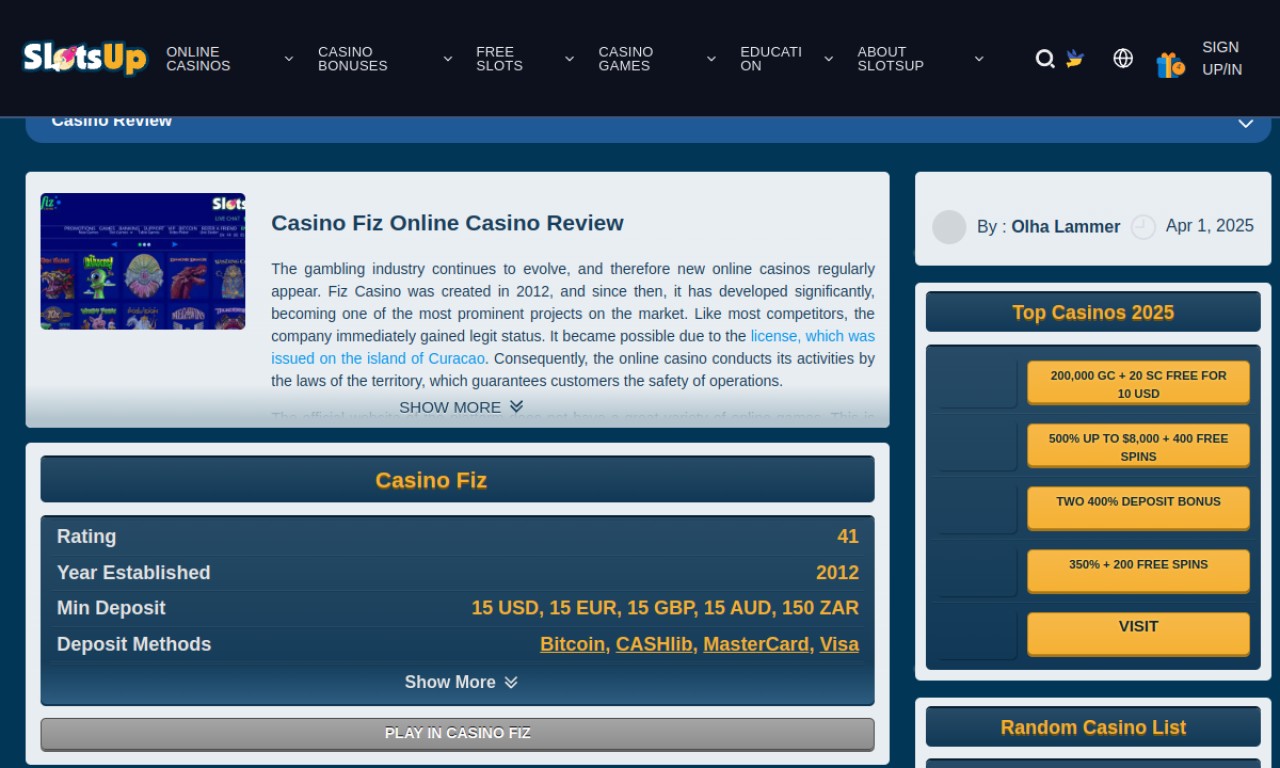Select the Random Casino List heading
Image resolution: width=1280 pixels, height=768 pixels.
pyautogui.click(x=1093, y=727)
